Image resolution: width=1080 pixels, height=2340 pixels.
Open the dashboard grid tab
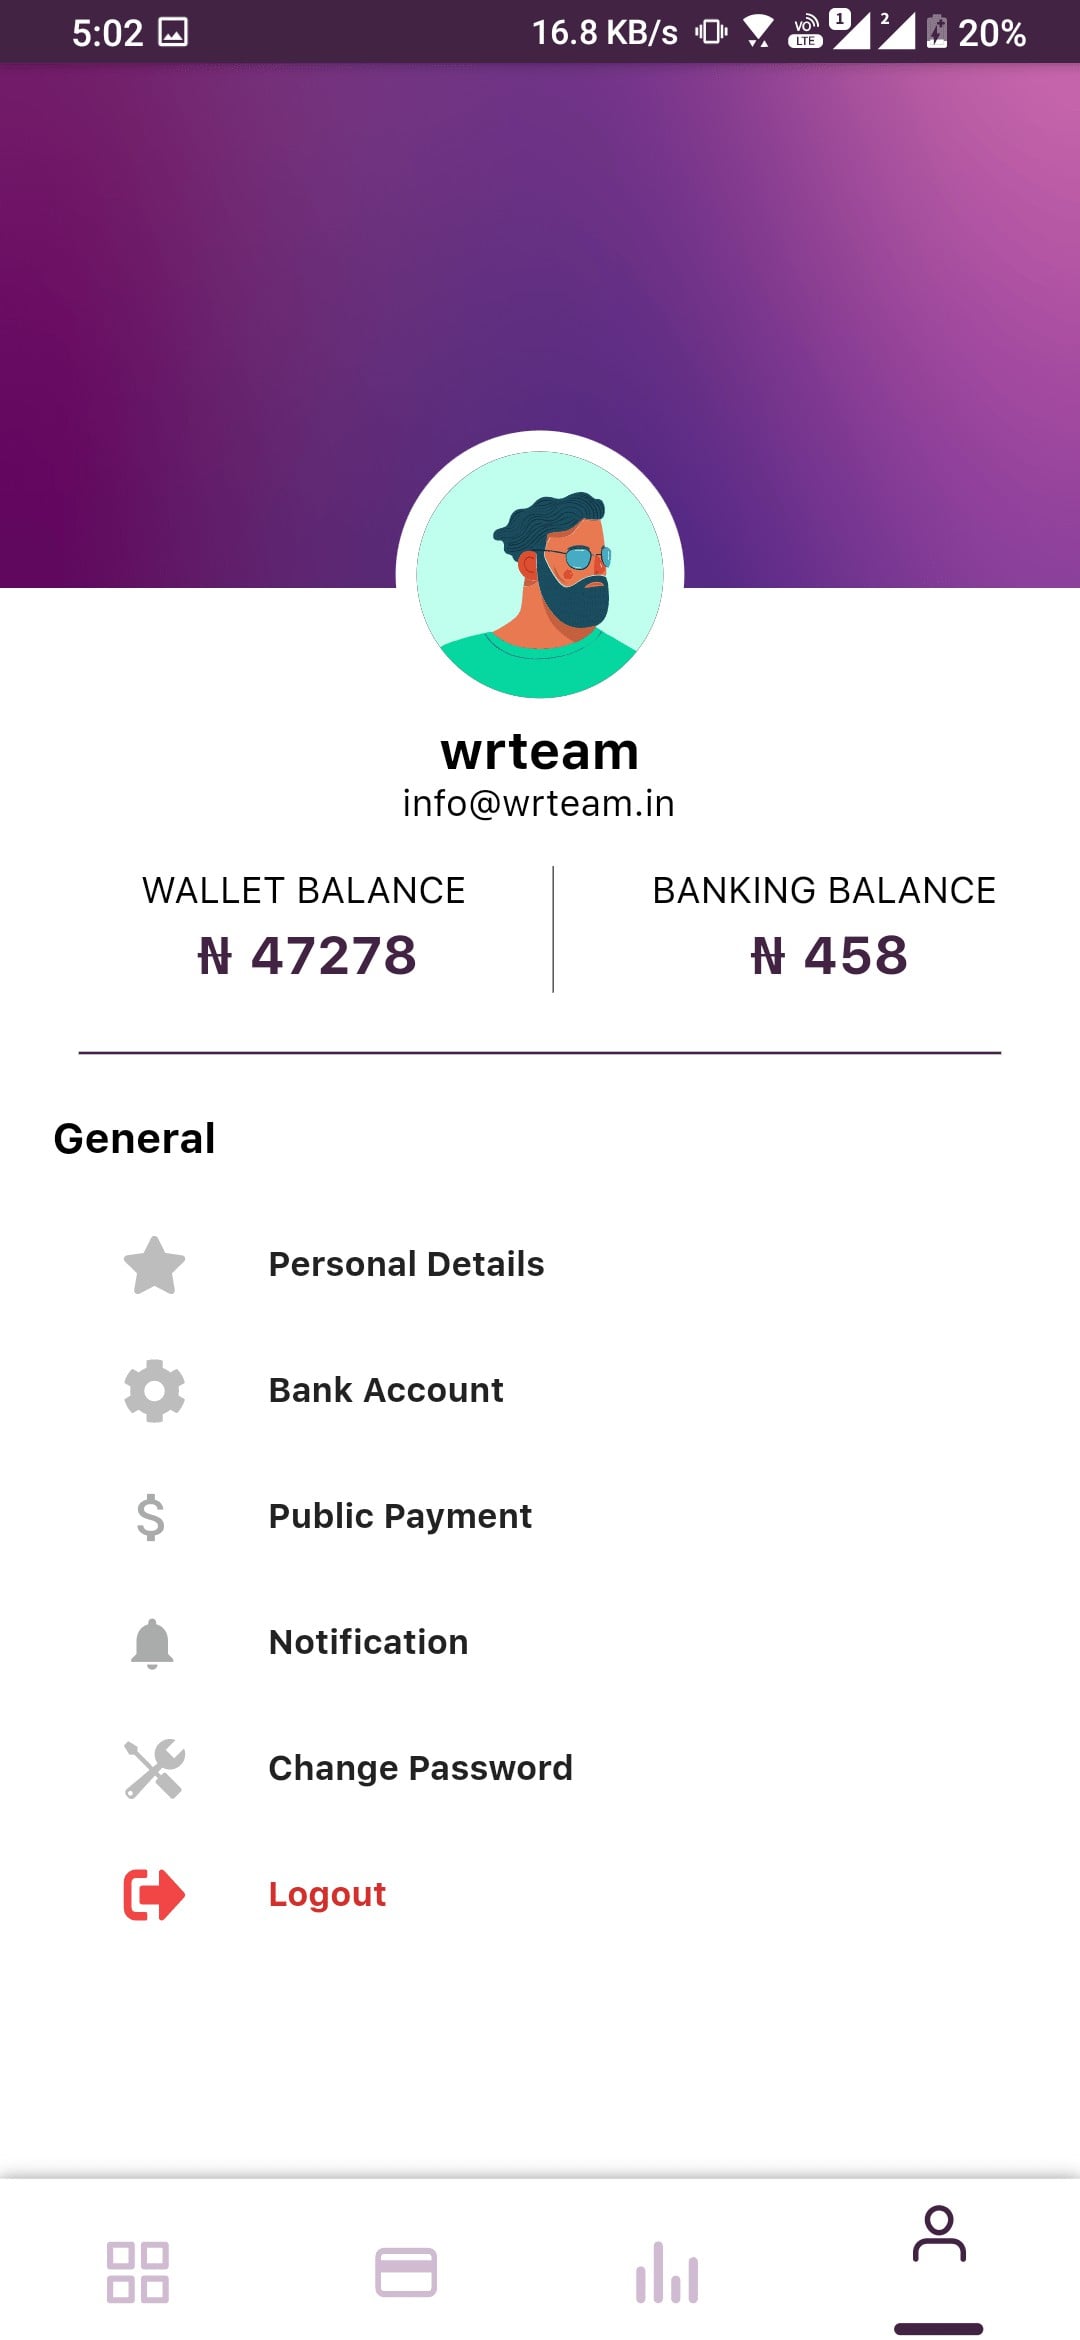138,2272
